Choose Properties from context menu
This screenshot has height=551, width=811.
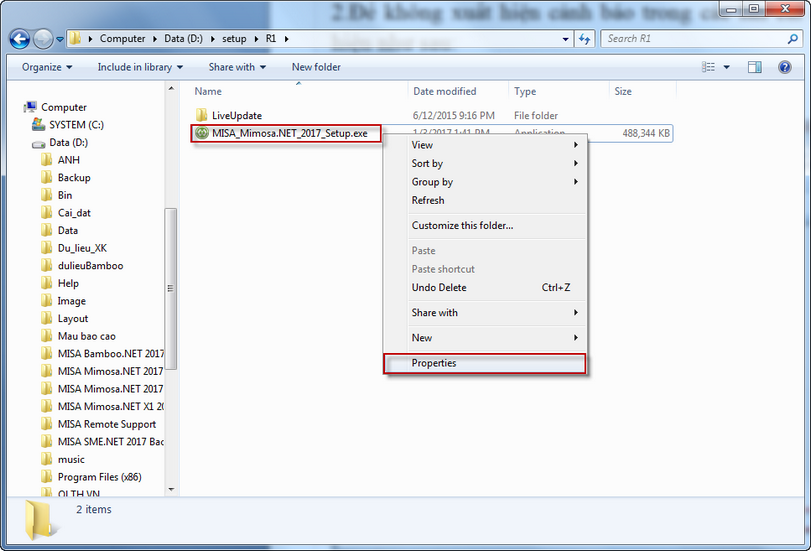485,363
